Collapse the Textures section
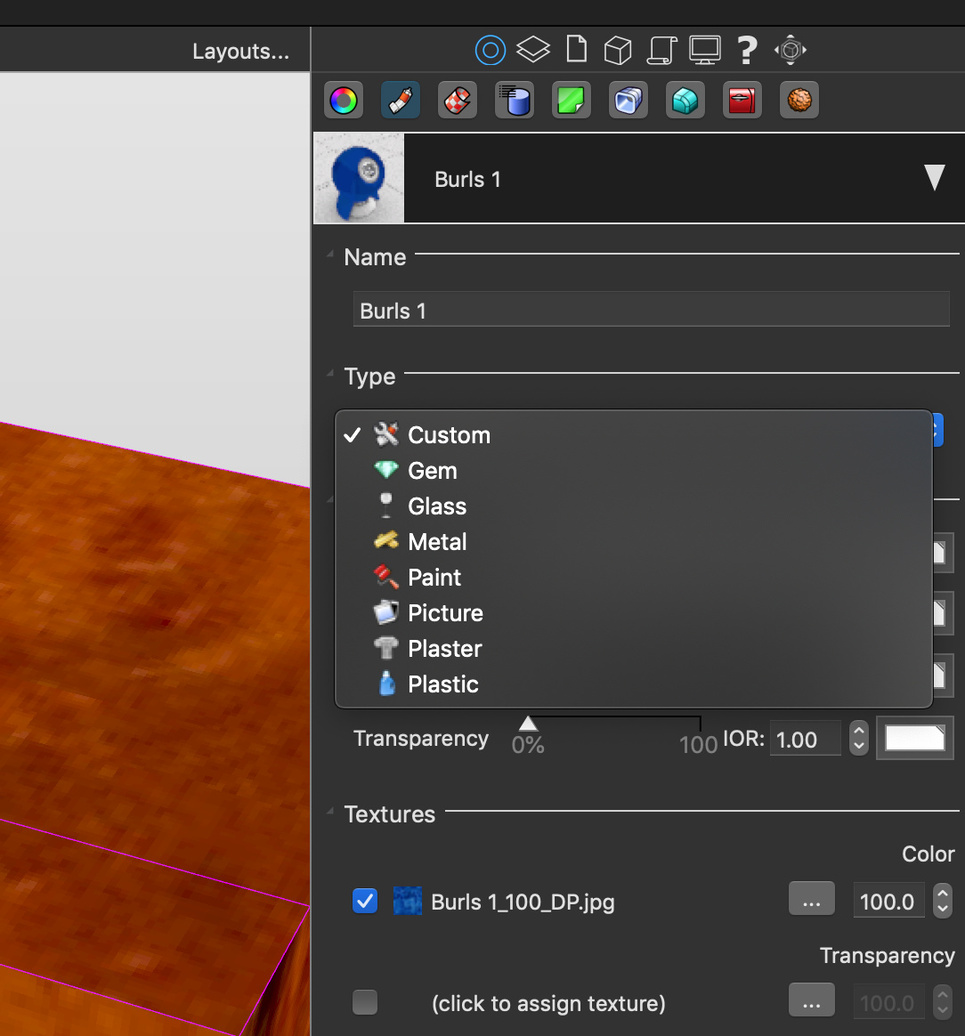965x1036 pixels. coord(330,811)
